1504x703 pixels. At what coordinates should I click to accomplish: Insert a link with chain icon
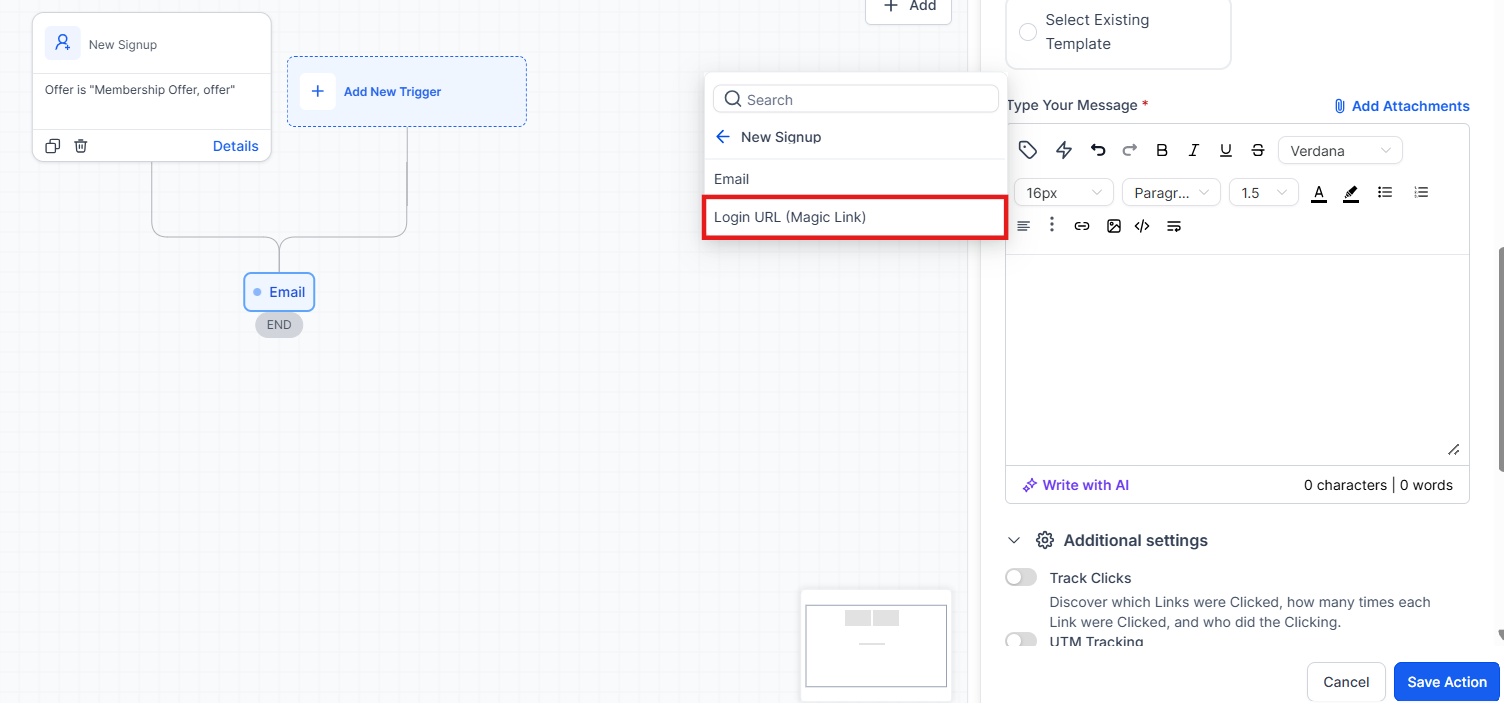pos(1082,226)
